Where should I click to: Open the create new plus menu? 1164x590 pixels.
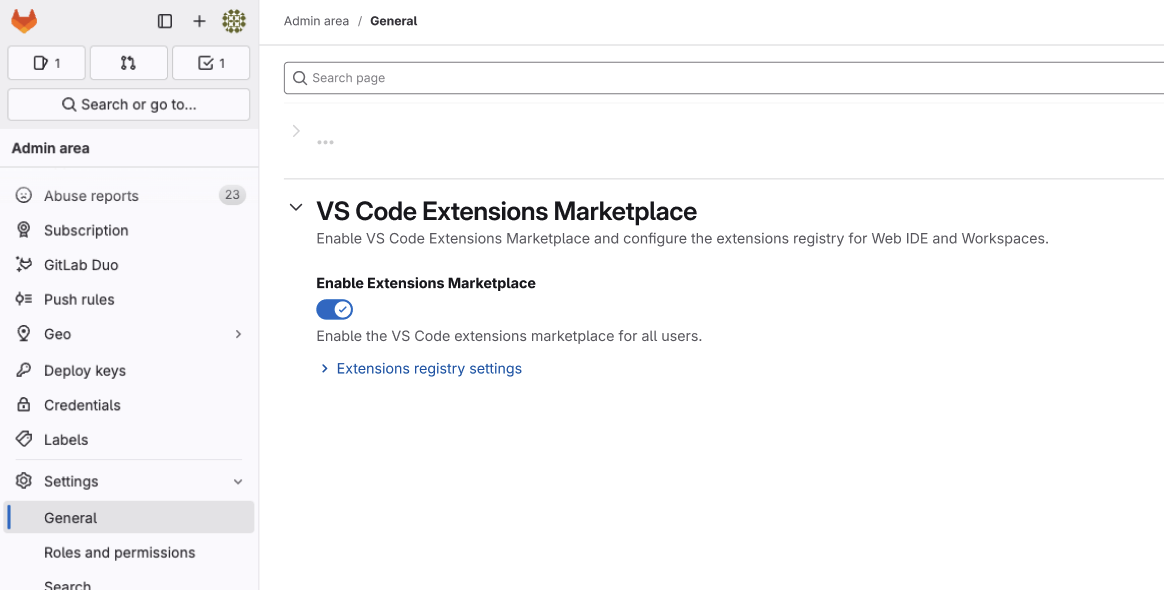[199, 21]
